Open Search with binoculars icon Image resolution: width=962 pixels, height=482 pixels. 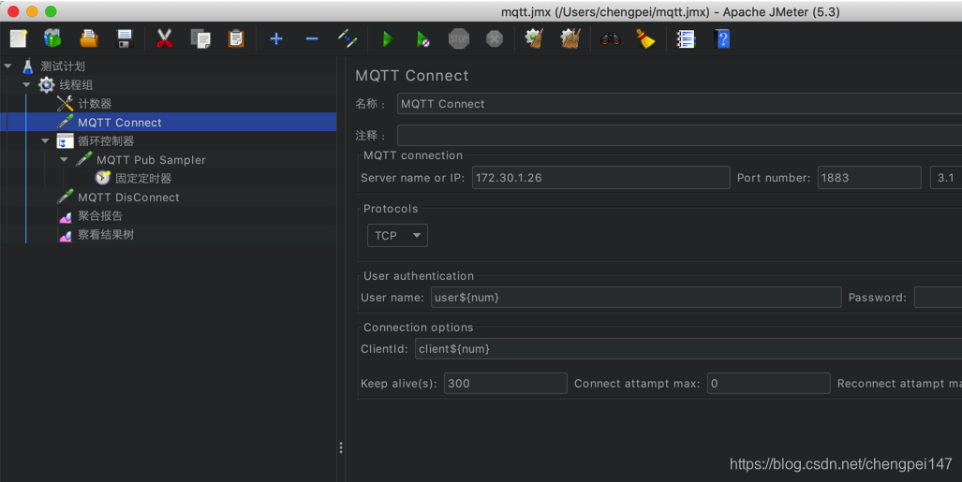pos(610,39)
